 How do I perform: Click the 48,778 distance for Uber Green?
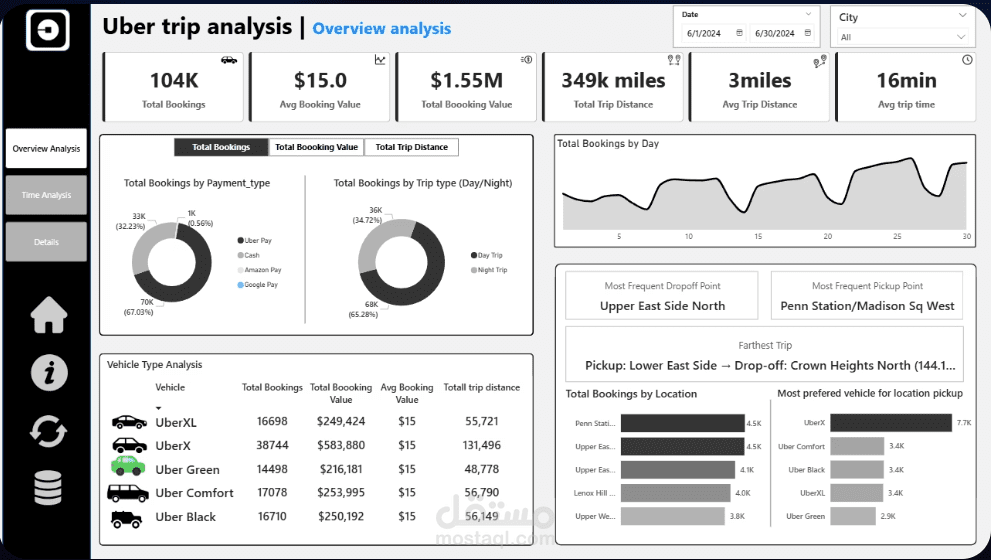pyautogui.click(x=482, y=469)
